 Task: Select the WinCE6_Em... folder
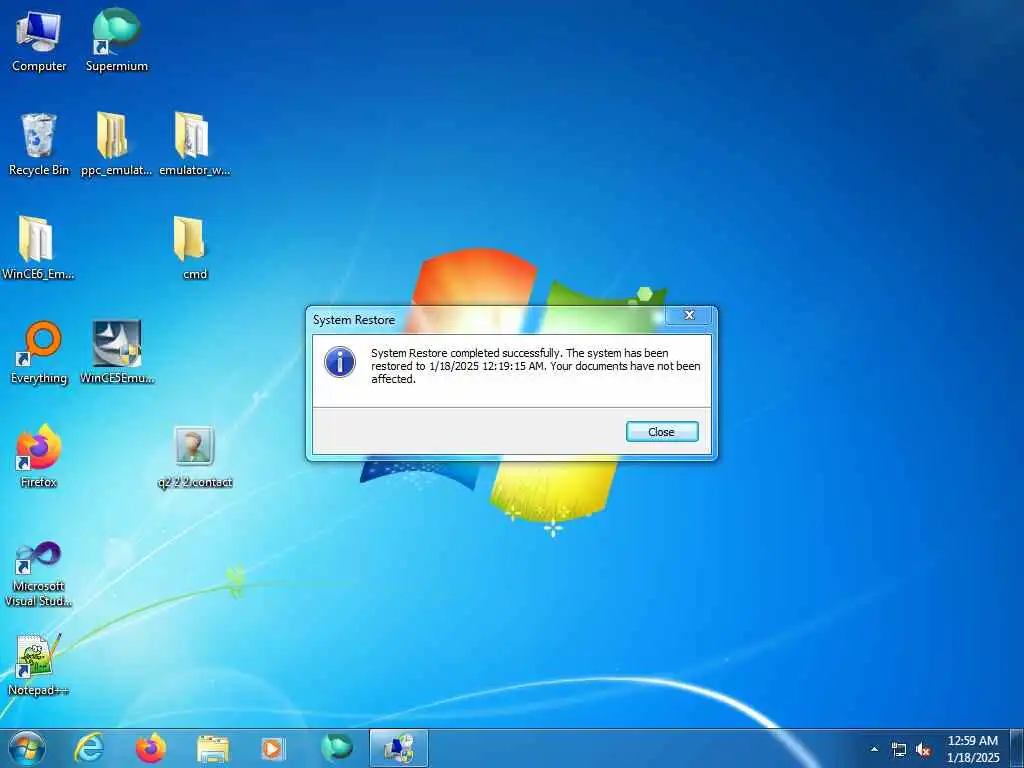[x=38, y=249]
